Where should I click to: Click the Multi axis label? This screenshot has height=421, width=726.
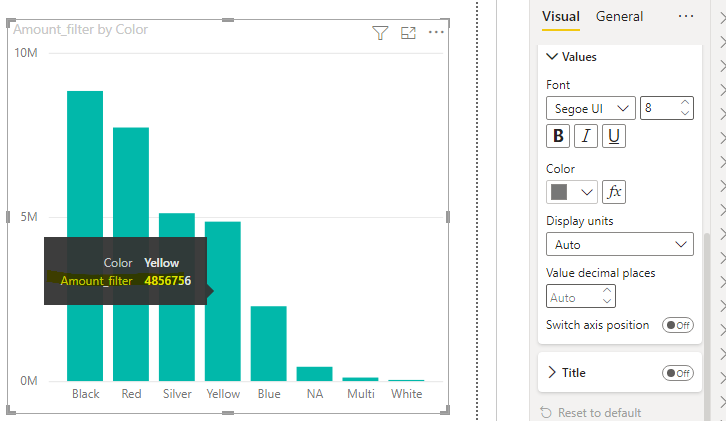click(x=361, y=394)
